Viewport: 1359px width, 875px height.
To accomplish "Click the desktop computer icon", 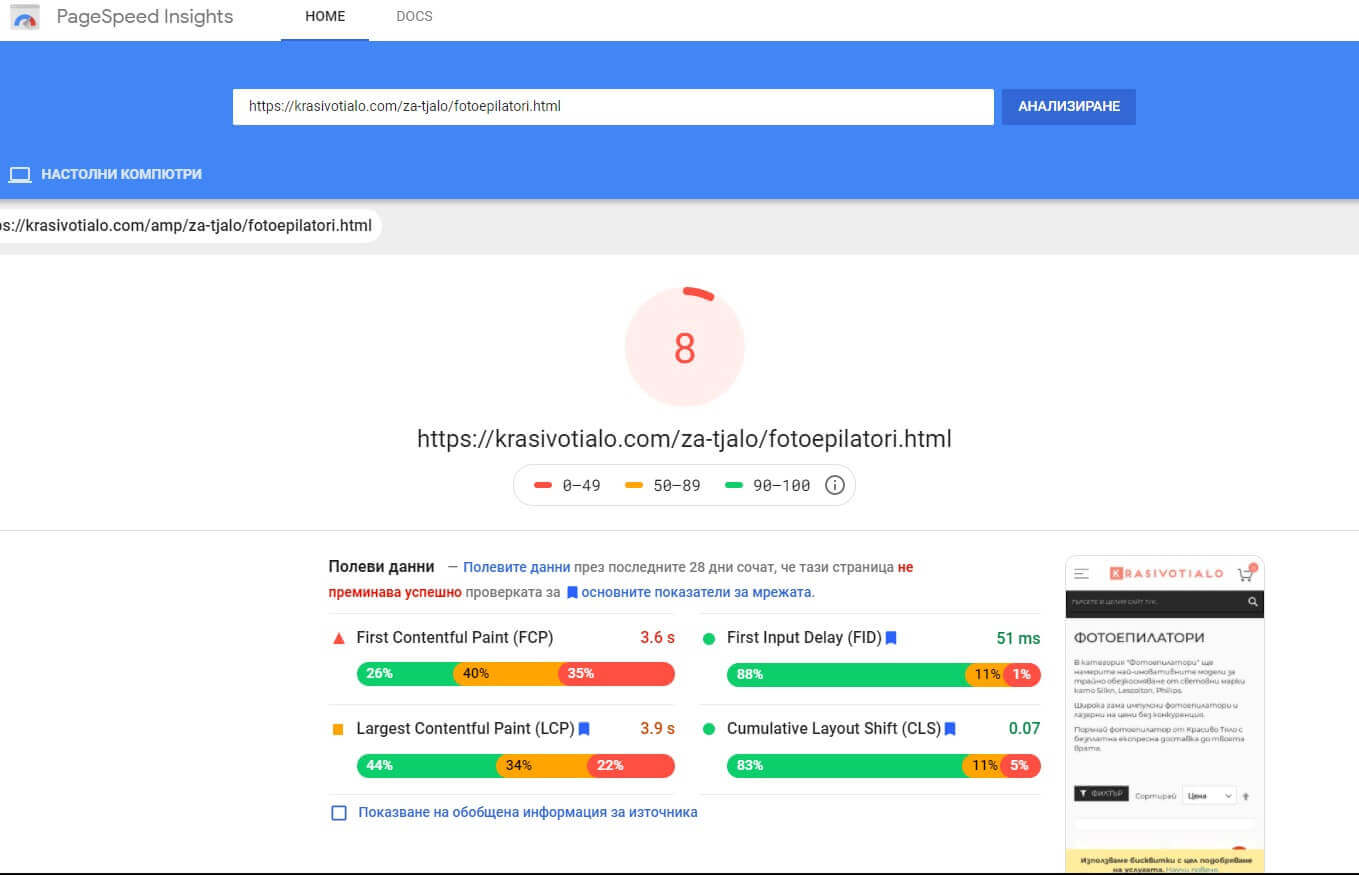I will tap(20, 175).
